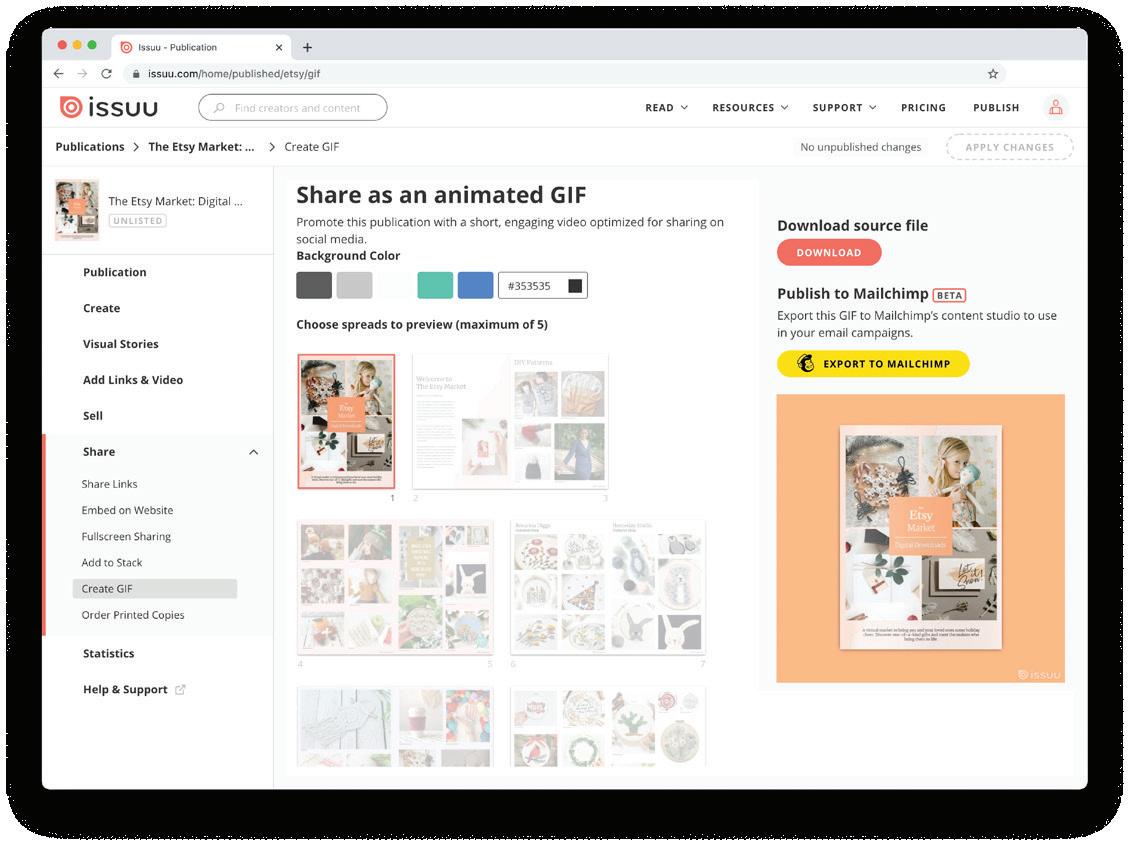Select white background color swatch
This screenshot has width=1129, height=844.
click(395, 285)
